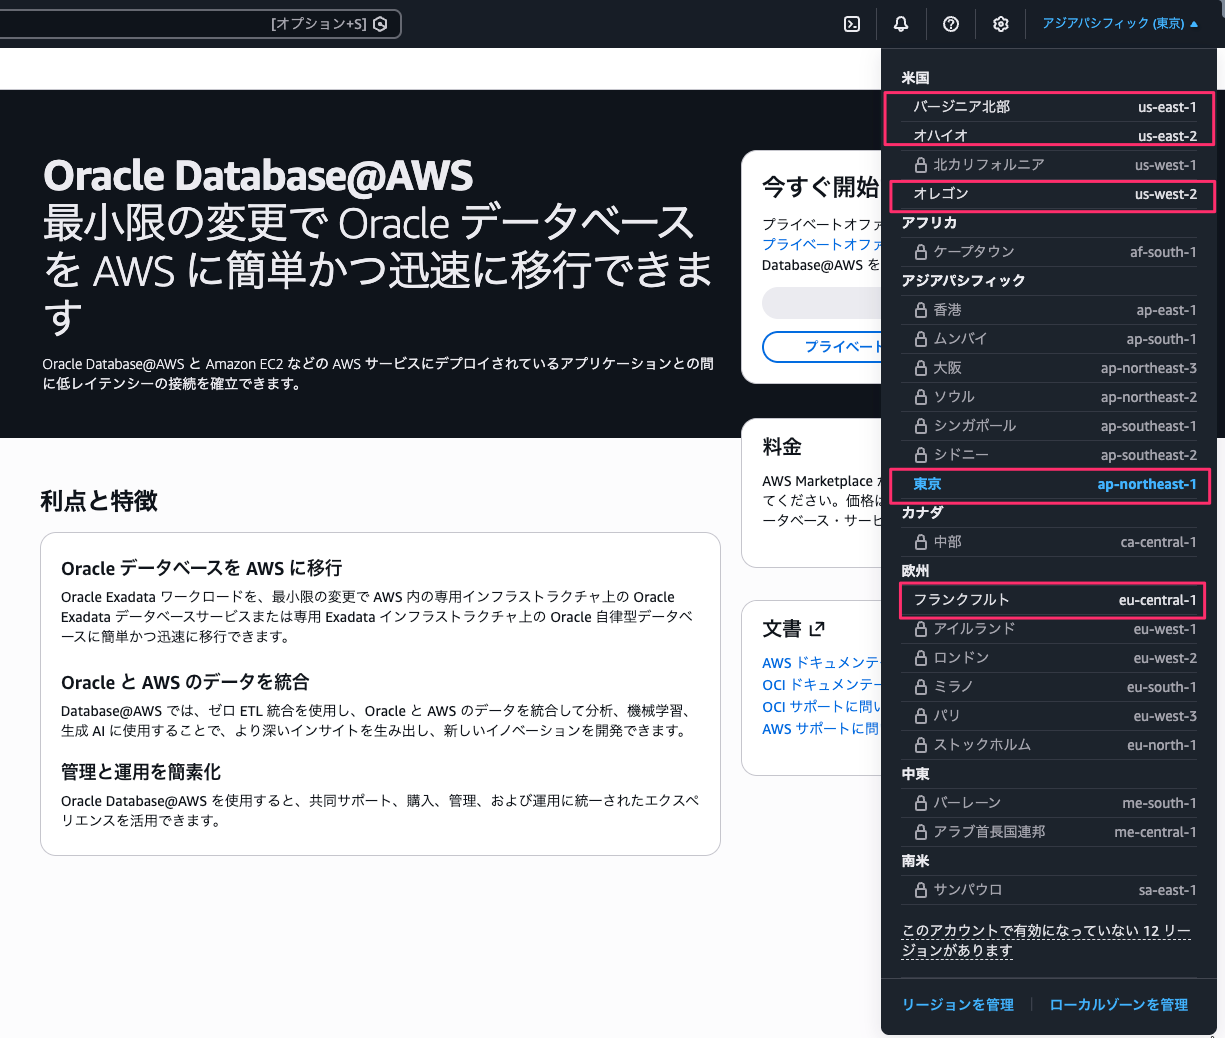The width and height of the screenshot is (1225, 1038).
Task: Click inside the top search bar
Action: 180,23
